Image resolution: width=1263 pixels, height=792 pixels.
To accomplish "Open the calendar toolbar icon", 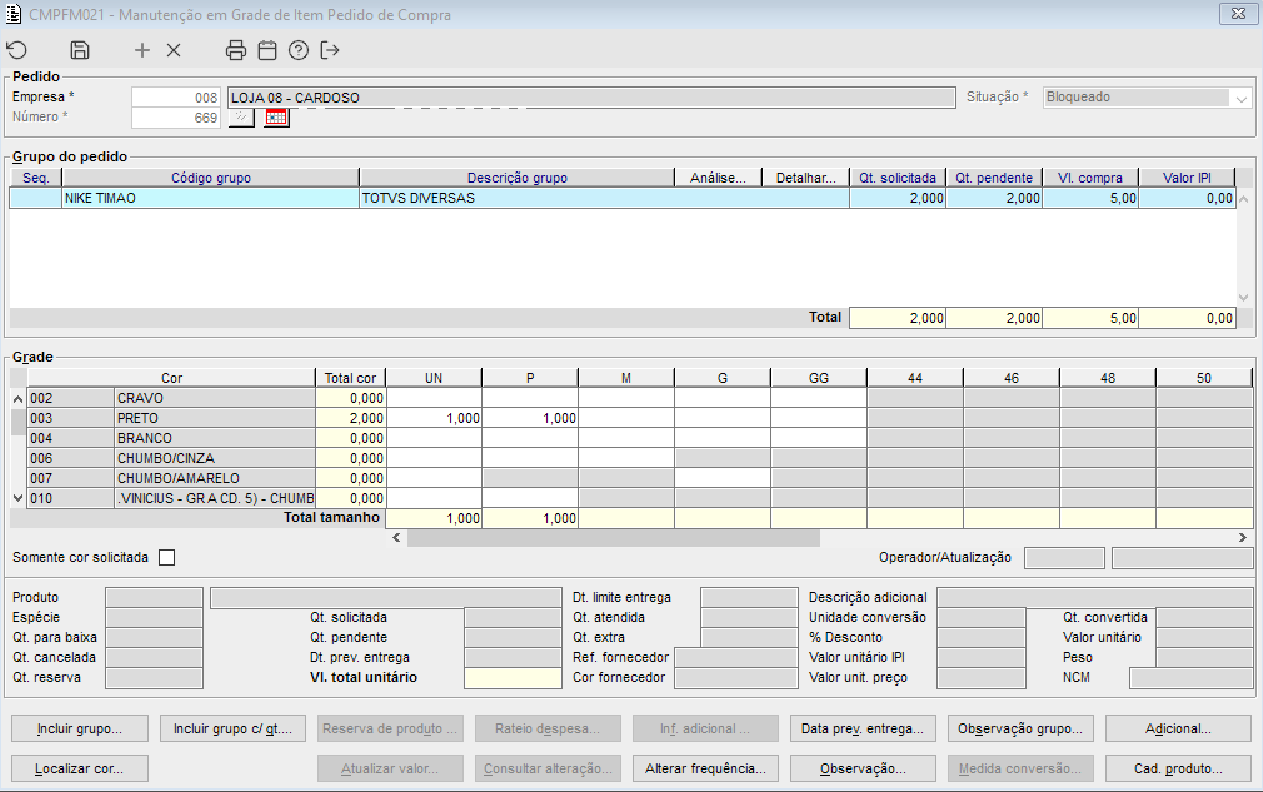I will point(267,50).
